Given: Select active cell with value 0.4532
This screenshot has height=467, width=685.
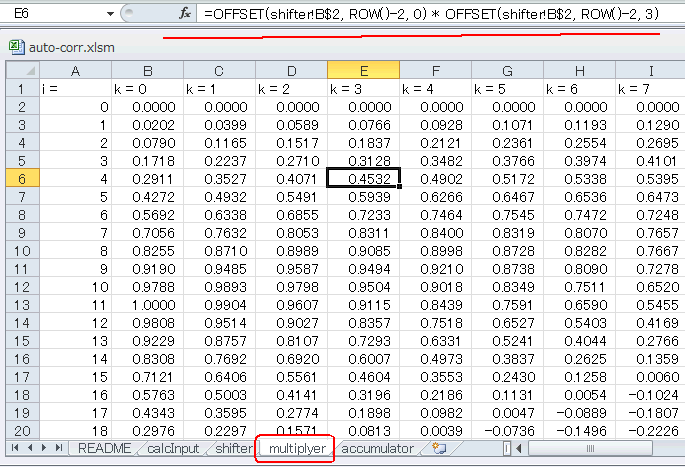Looking at the screenshot, I should [363, 179].
